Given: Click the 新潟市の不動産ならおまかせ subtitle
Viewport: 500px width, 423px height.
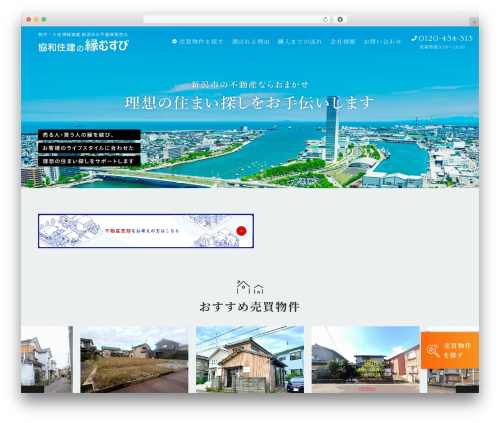Looking at the screenshot, I should pyautogui.click(x=250, y=85).
